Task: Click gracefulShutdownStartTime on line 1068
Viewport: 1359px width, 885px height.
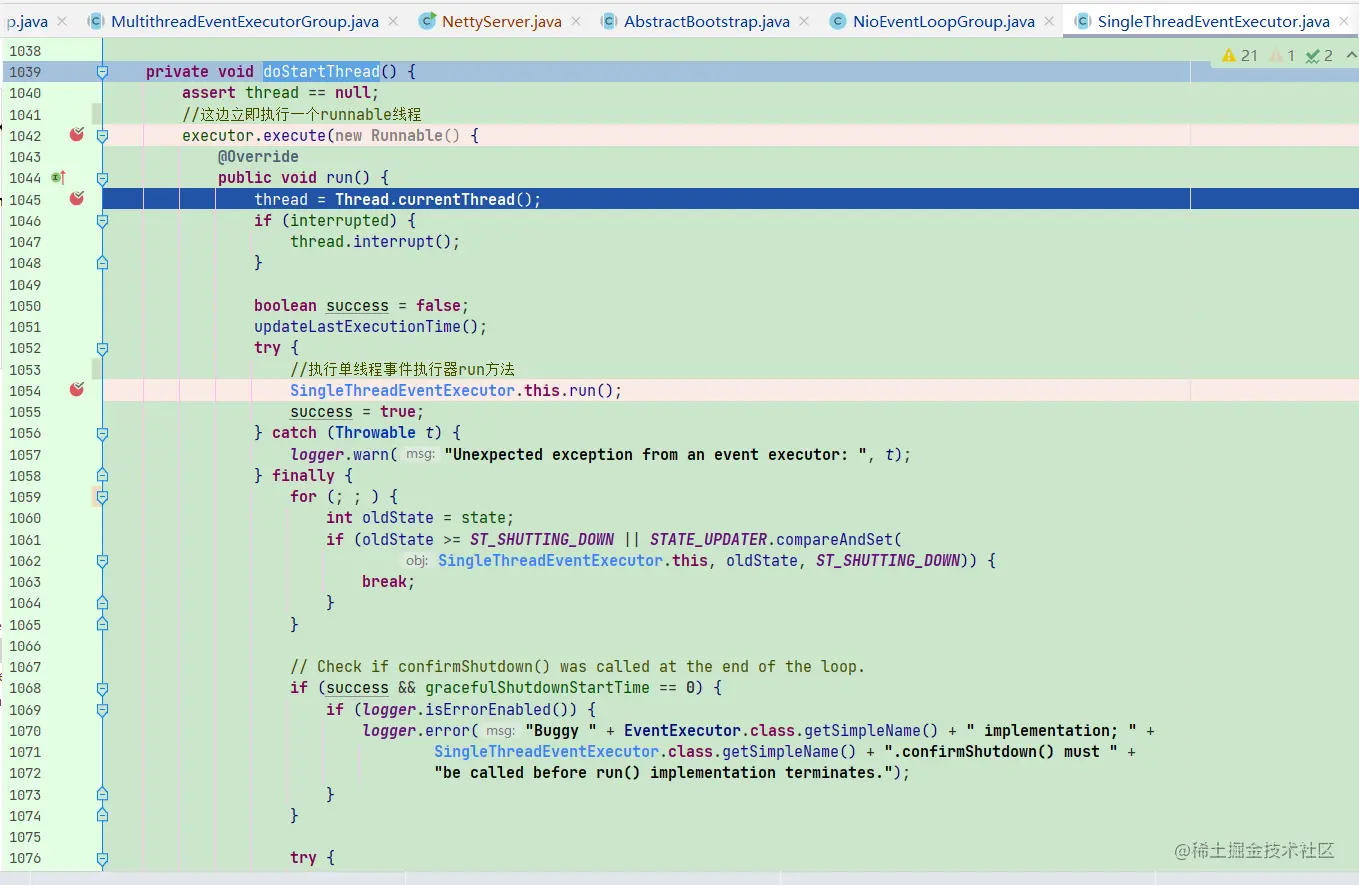Action: coord(537,688)
